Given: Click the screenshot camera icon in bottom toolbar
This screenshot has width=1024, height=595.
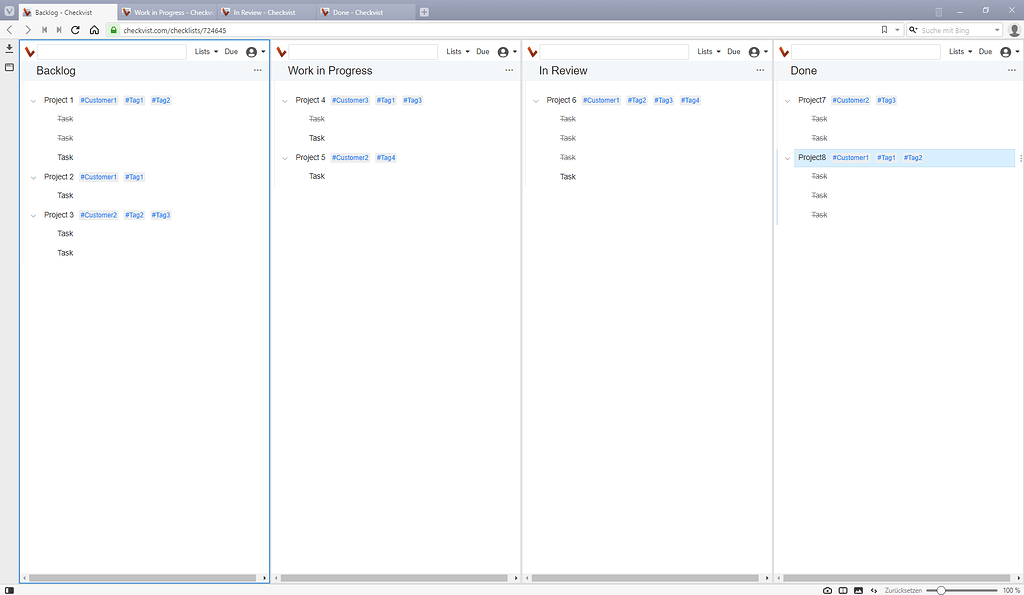Looking at the screenshot, I should [827, 590].
